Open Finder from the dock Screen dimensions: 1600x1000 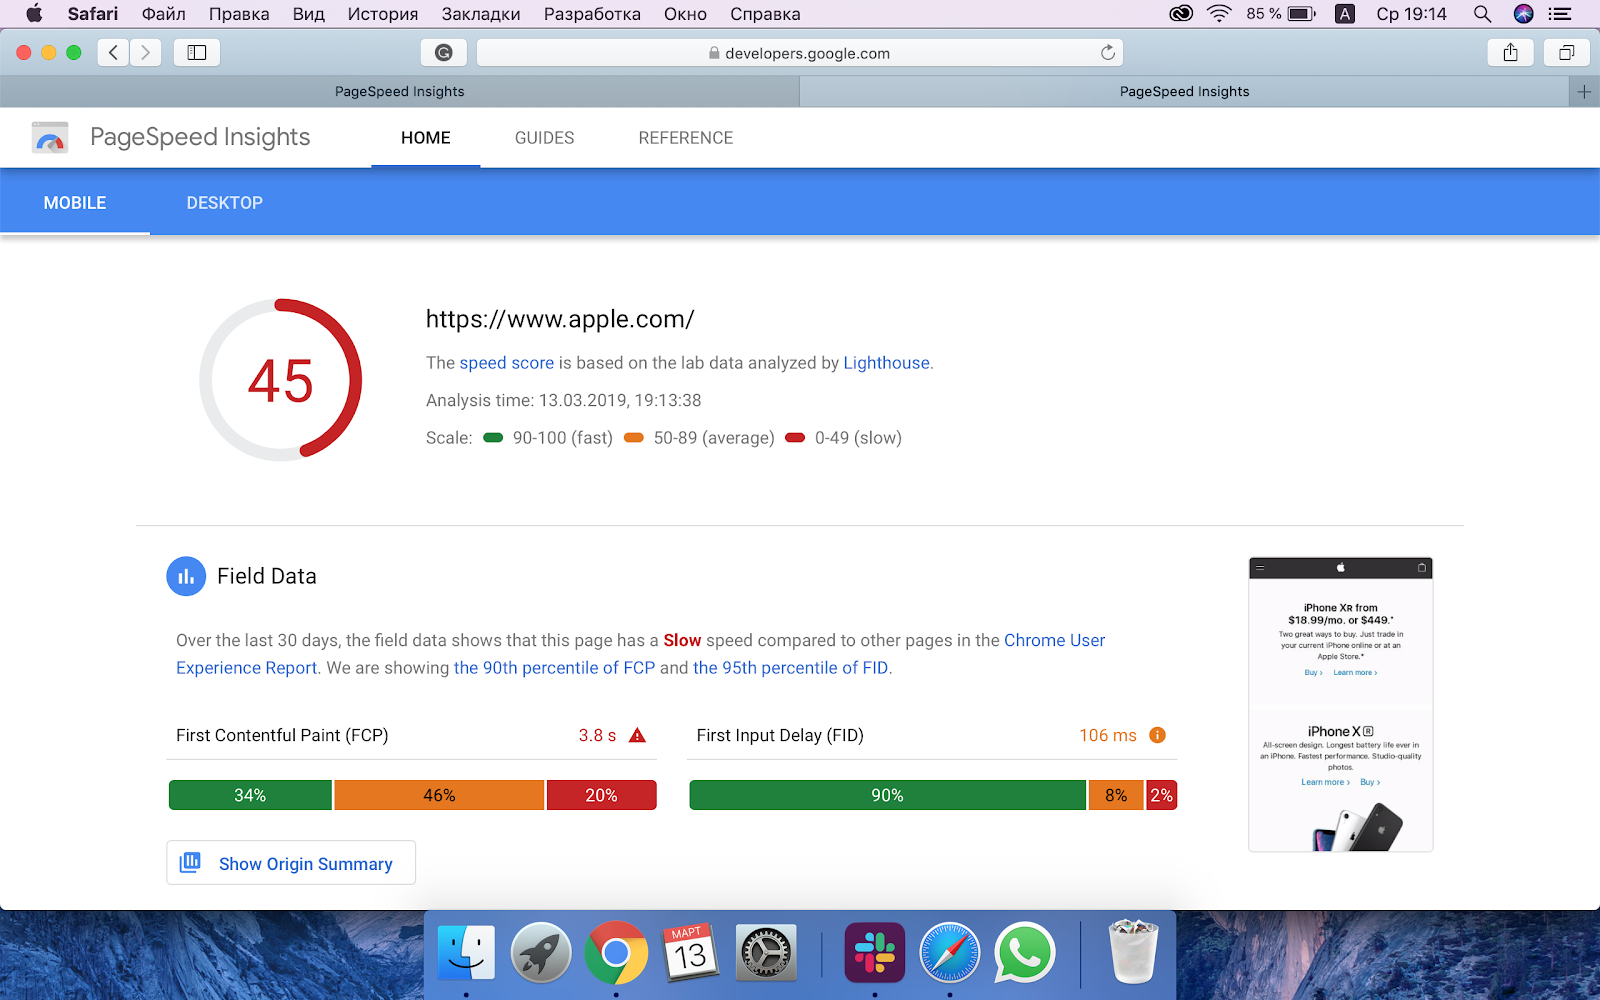466,953
